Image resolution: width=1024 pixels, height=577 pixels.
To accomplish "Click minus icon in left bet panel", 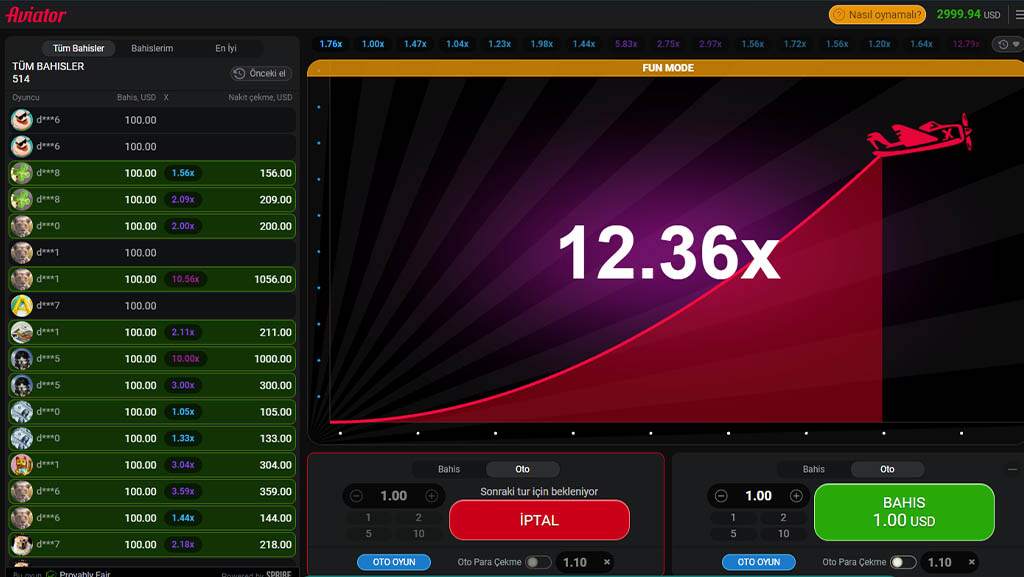I will point(356,496).
